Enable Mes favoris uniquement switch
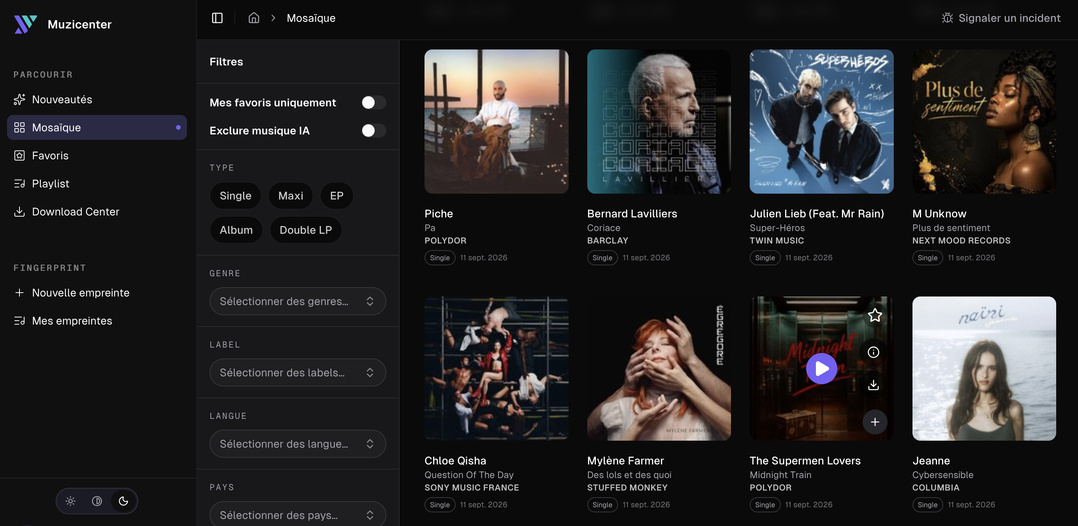Image resolution: width=1078 pixels, height=526 pixels. click(x=373, y=102)
